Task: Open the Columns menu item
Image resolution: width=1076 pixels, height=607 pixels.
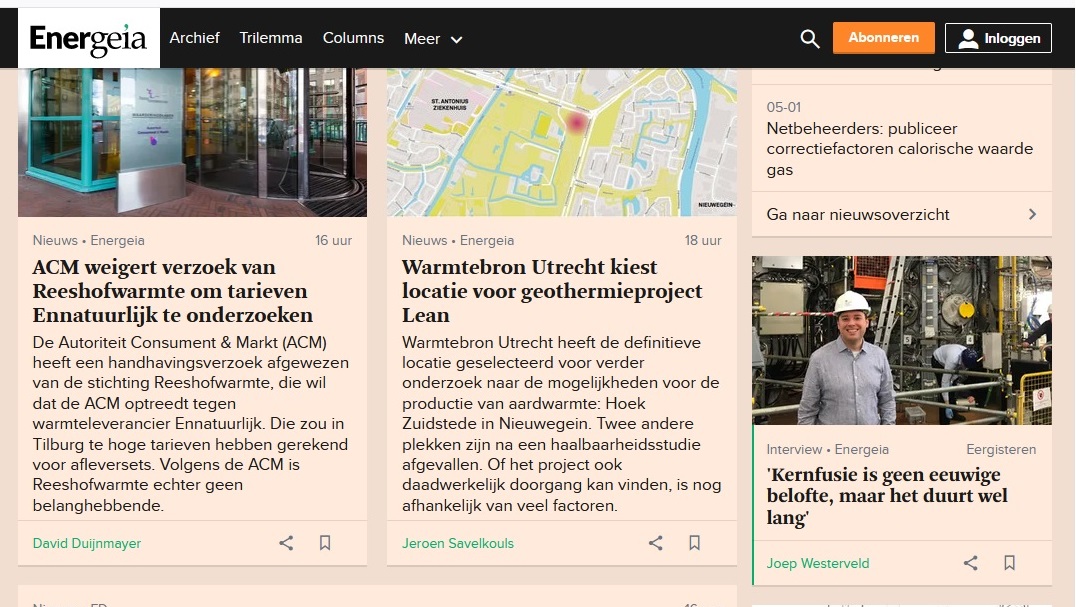Action: (353, 38)
